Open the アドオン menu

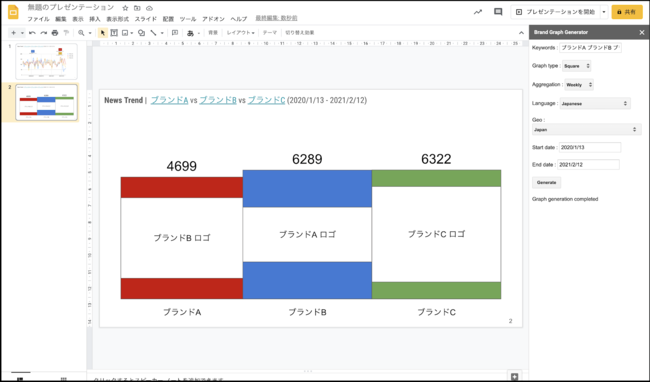pos(213,19)
